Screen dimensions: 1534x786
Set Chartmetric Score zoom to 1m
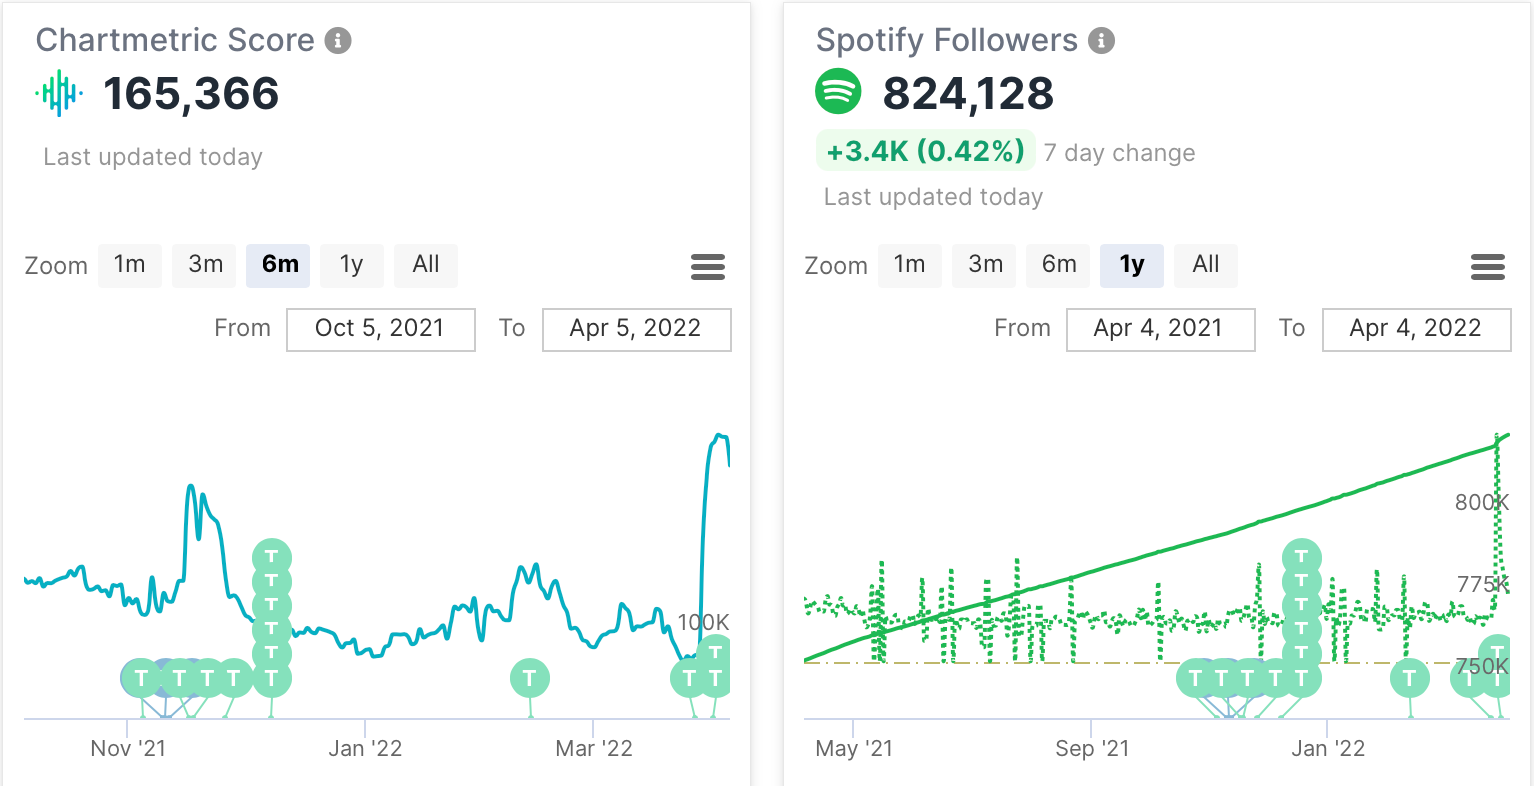pos(130,265)
